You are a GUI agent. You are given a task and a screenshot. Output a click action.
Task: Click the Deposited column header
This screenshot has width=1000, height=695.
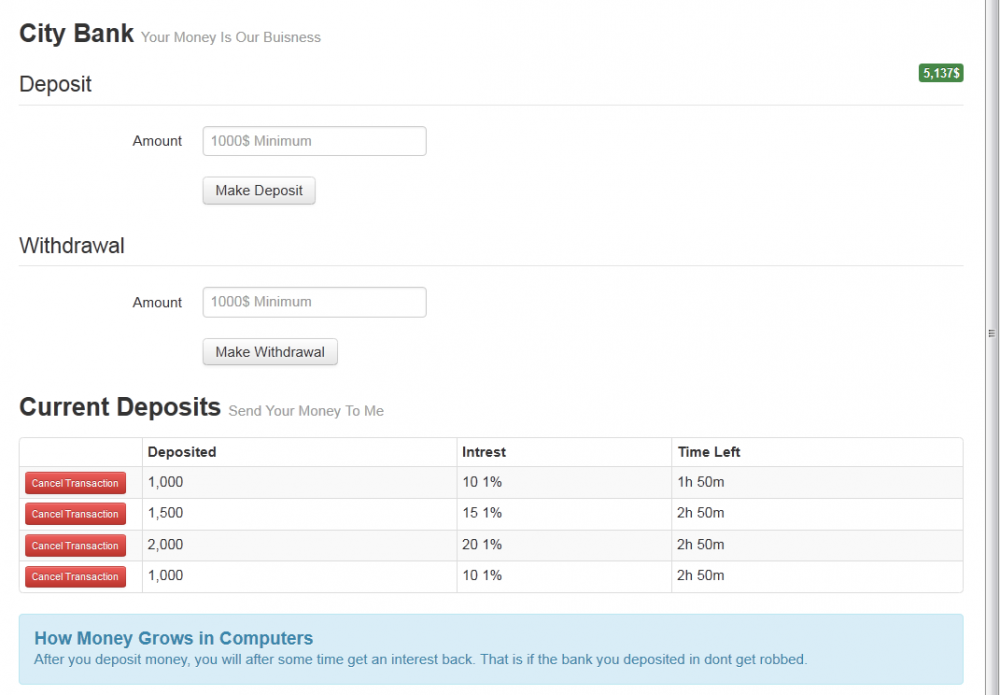tap(182, 452)
